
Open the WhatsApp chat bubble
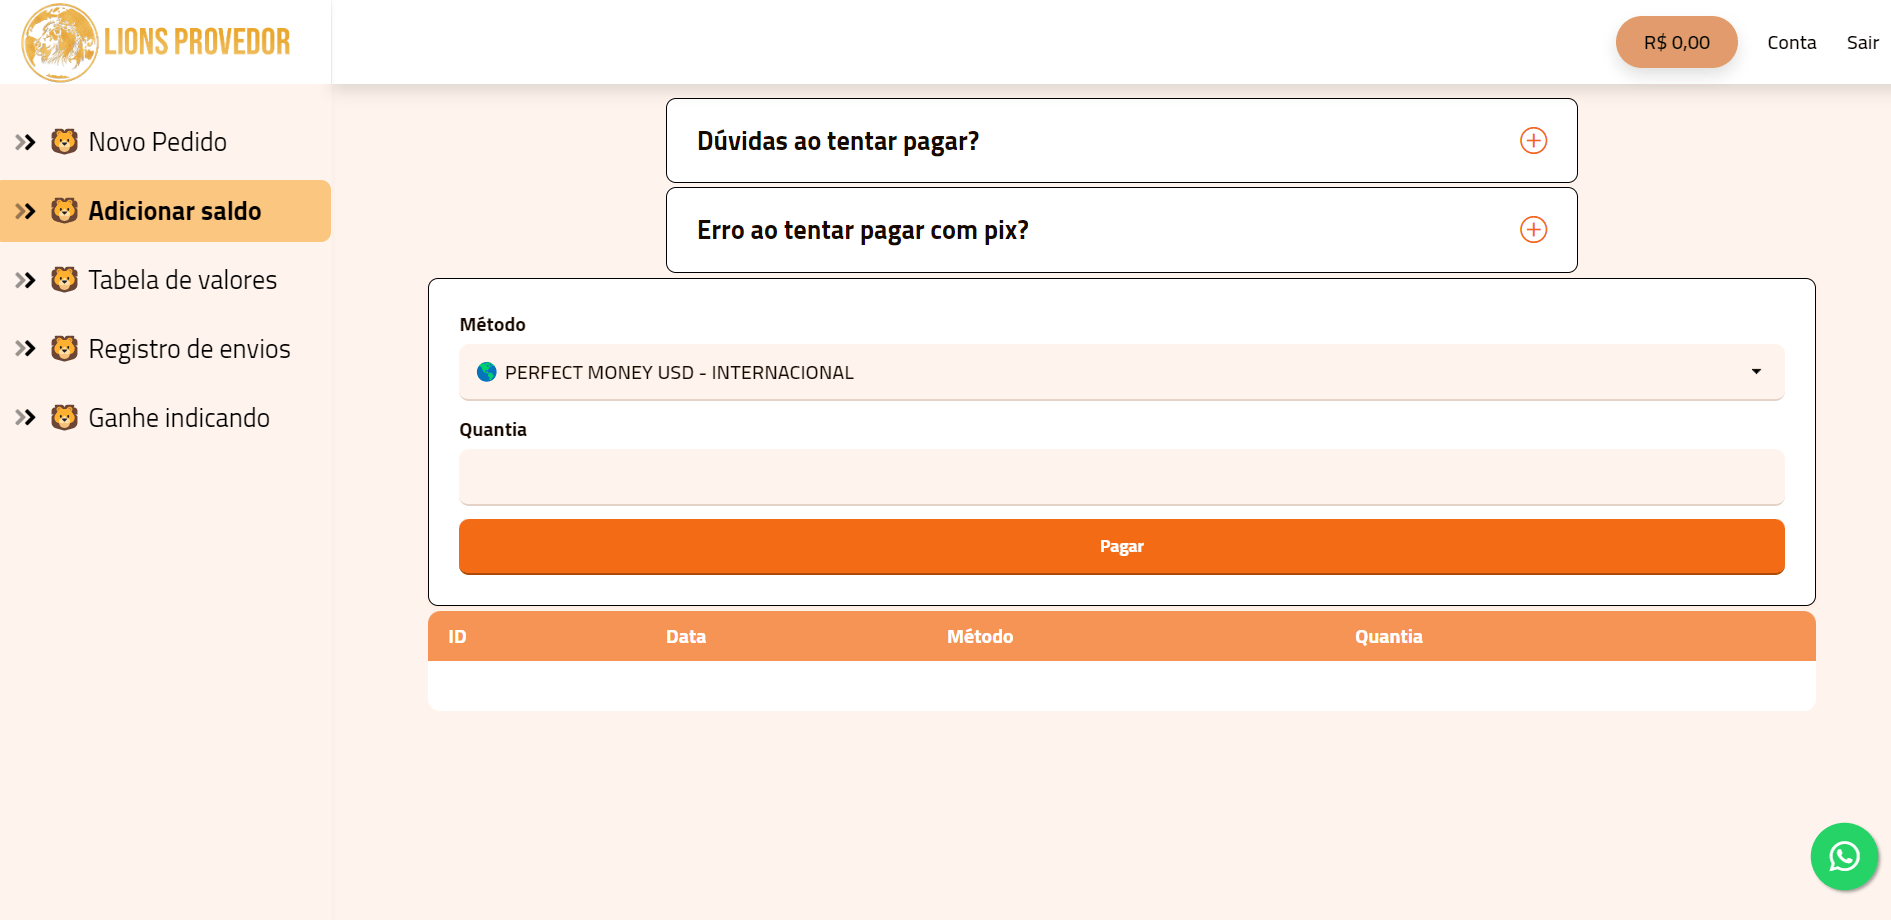[x=1843, y=856]
